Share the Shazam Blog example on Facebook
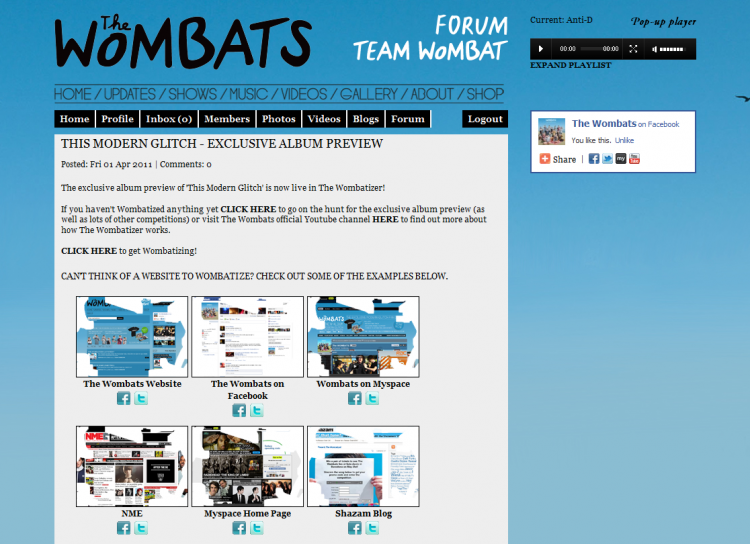The image size is (750, 544). pos(354,528)
